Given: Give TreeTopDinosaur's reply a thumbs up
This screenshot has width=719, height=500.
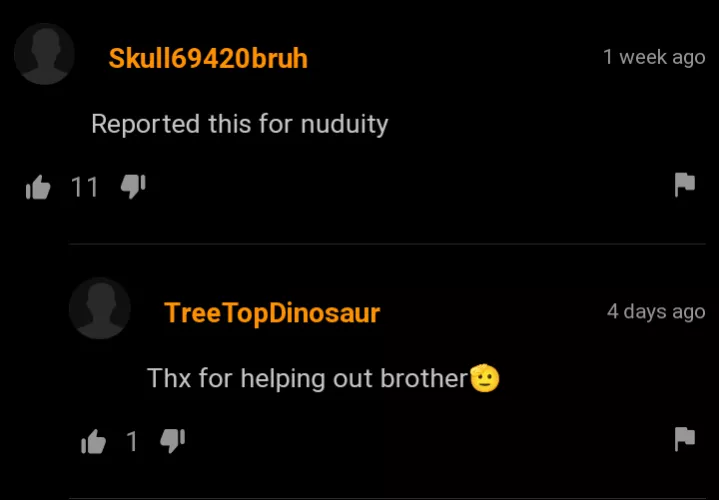Looking at the screenshot, I should pos(93,442).
